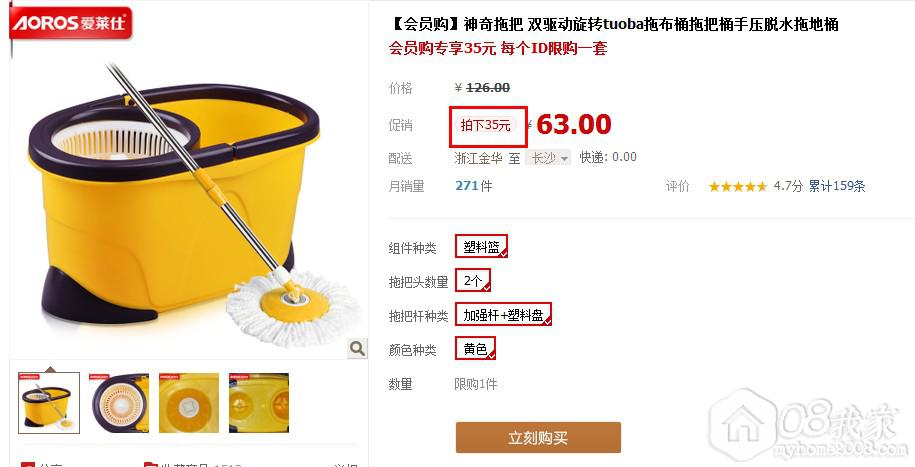The height and width of the screenshot is (467, 915).
Task: Click the magnifier zoom icon on product image
Action: click(x=357, y=348)
